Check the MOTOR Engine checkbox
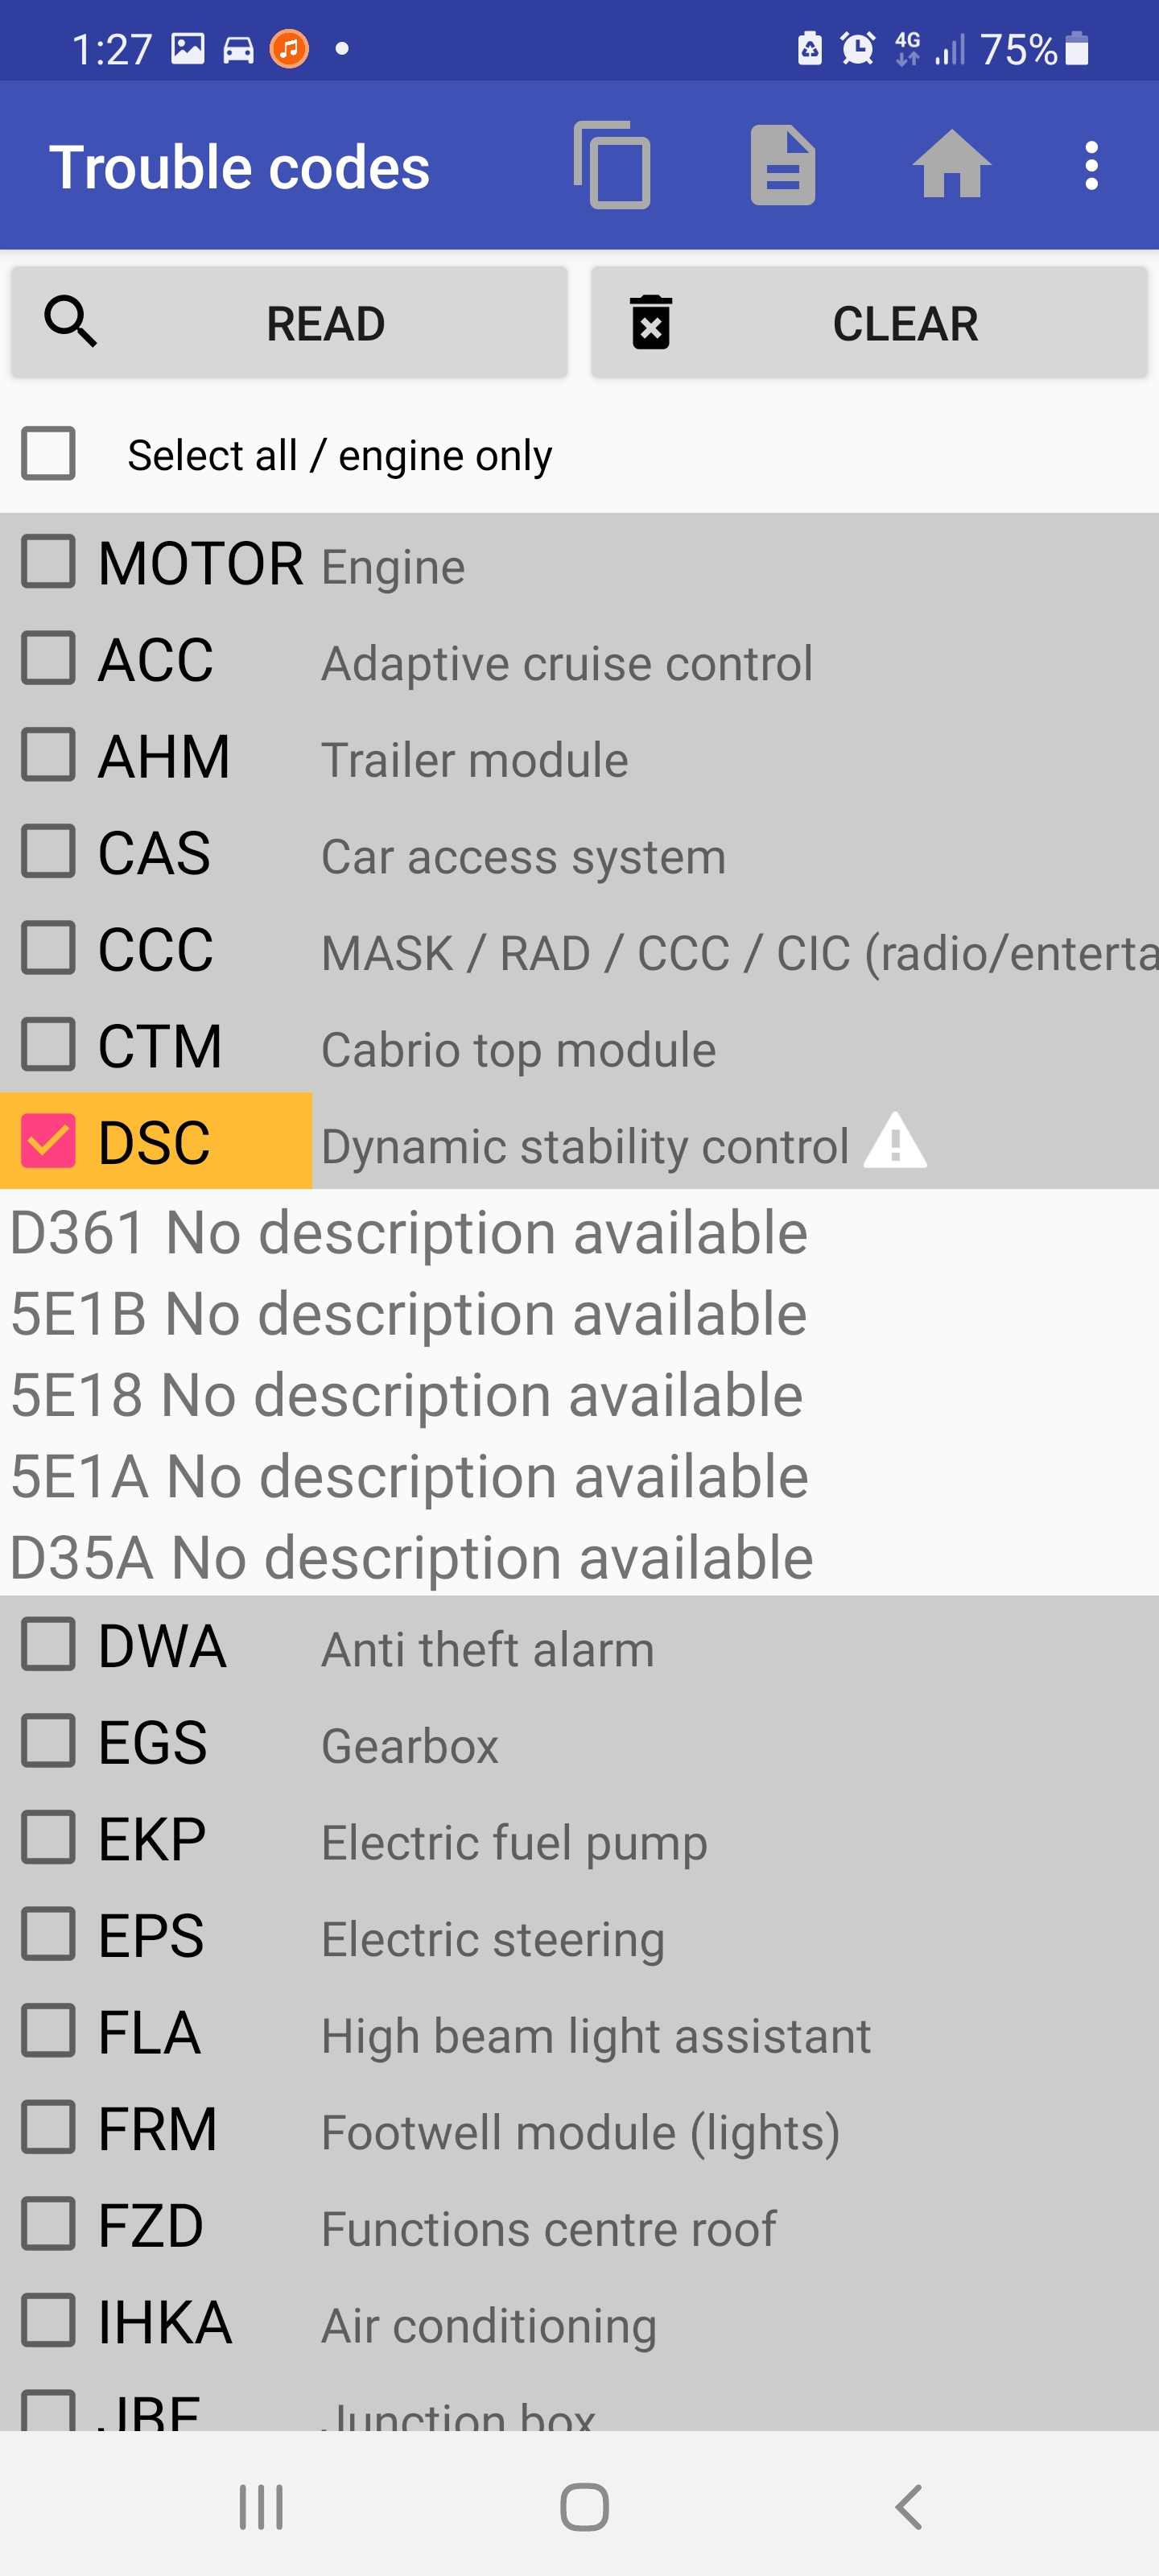Viewport: 1159px width, 2576px height. 49,561
